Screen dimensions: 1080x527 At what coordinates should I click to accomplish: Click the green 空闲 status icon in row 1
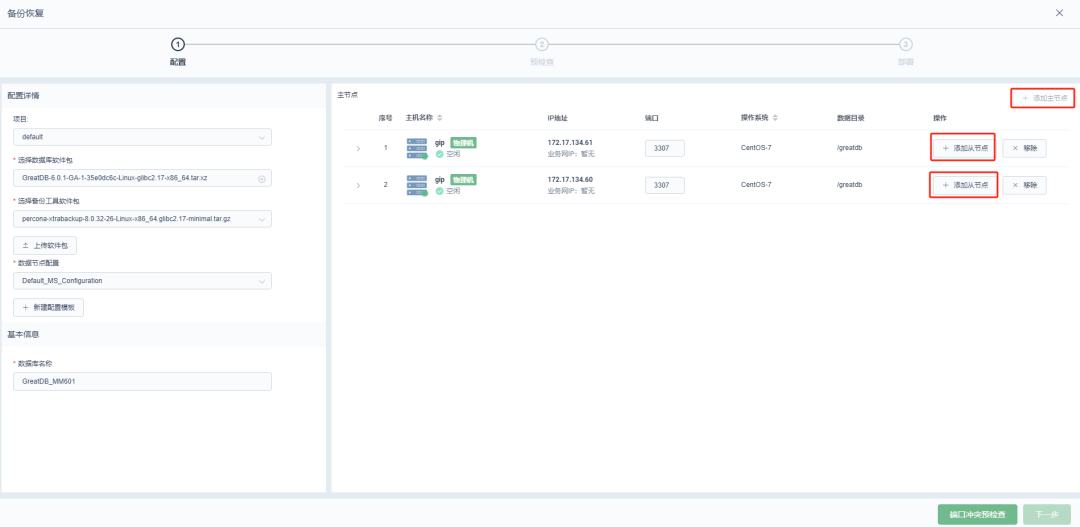pos(439,154)
